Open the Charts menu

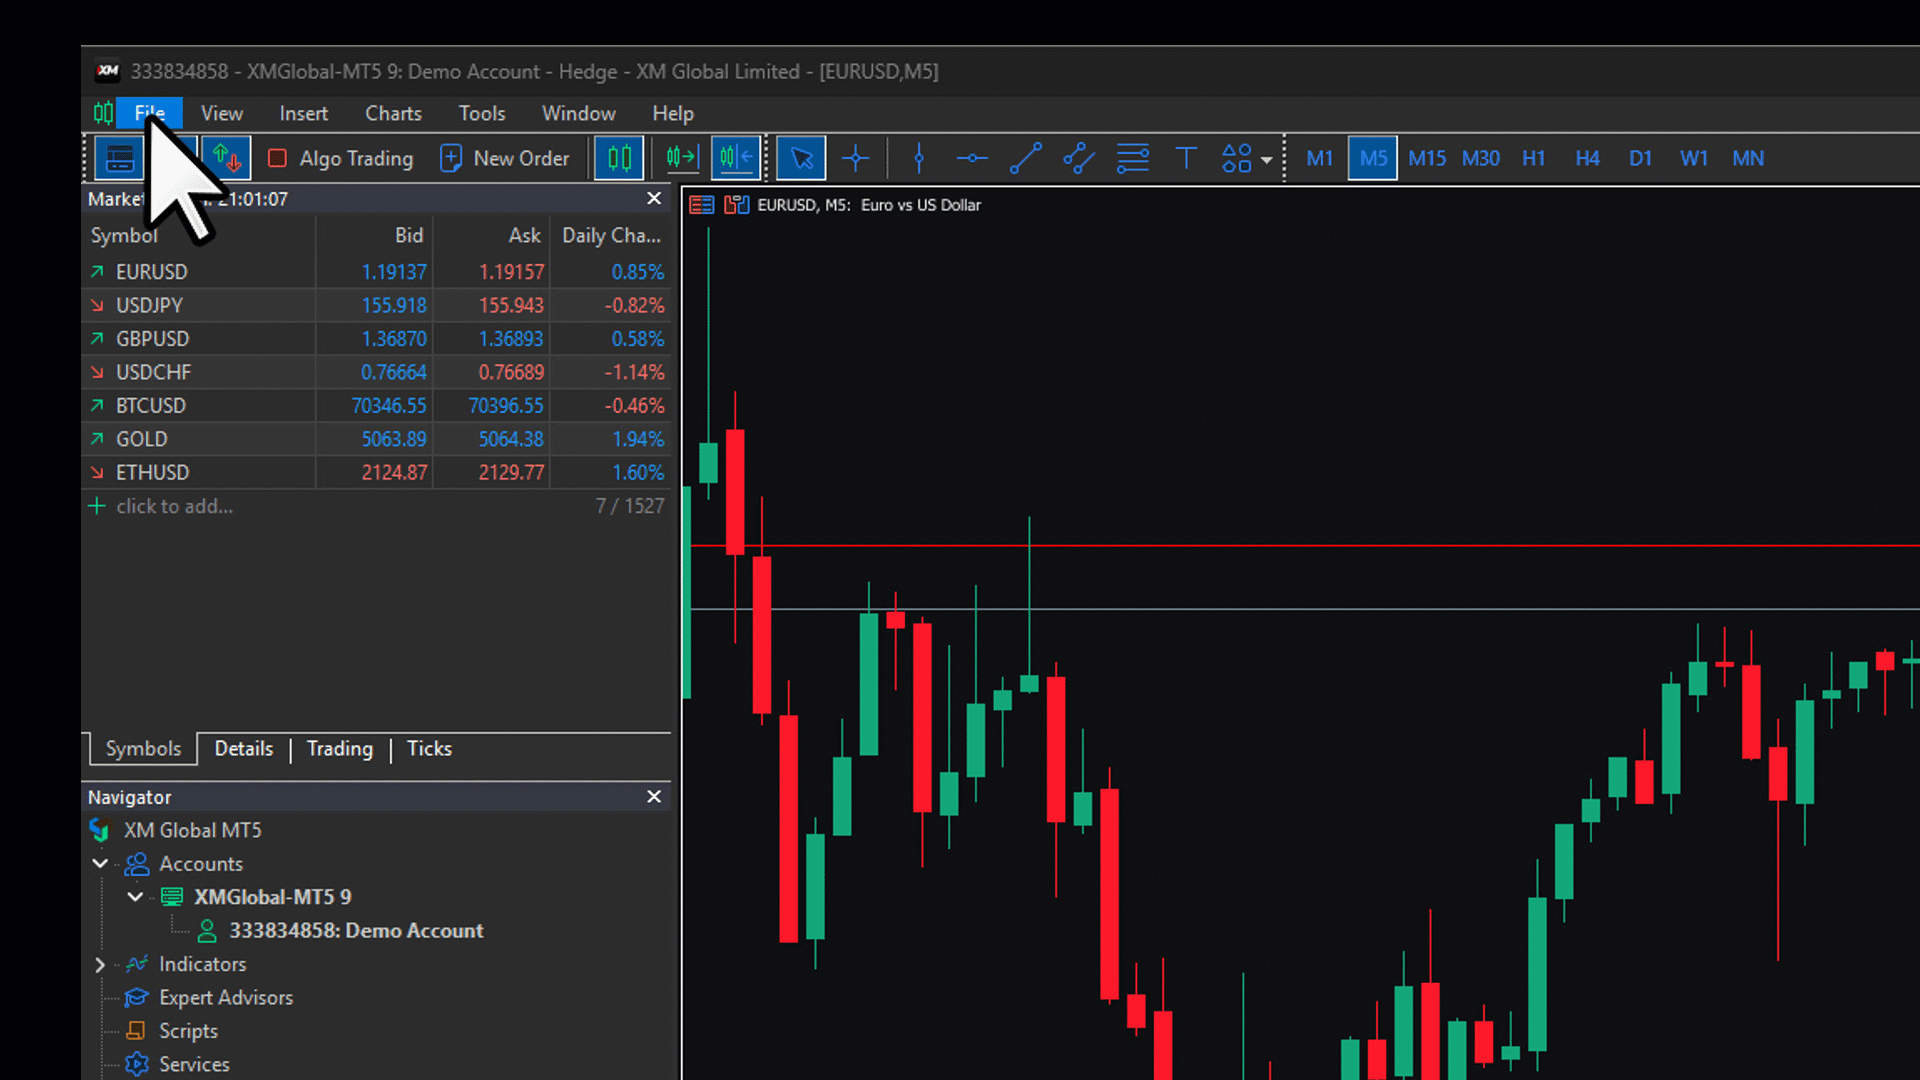point(393,113)
